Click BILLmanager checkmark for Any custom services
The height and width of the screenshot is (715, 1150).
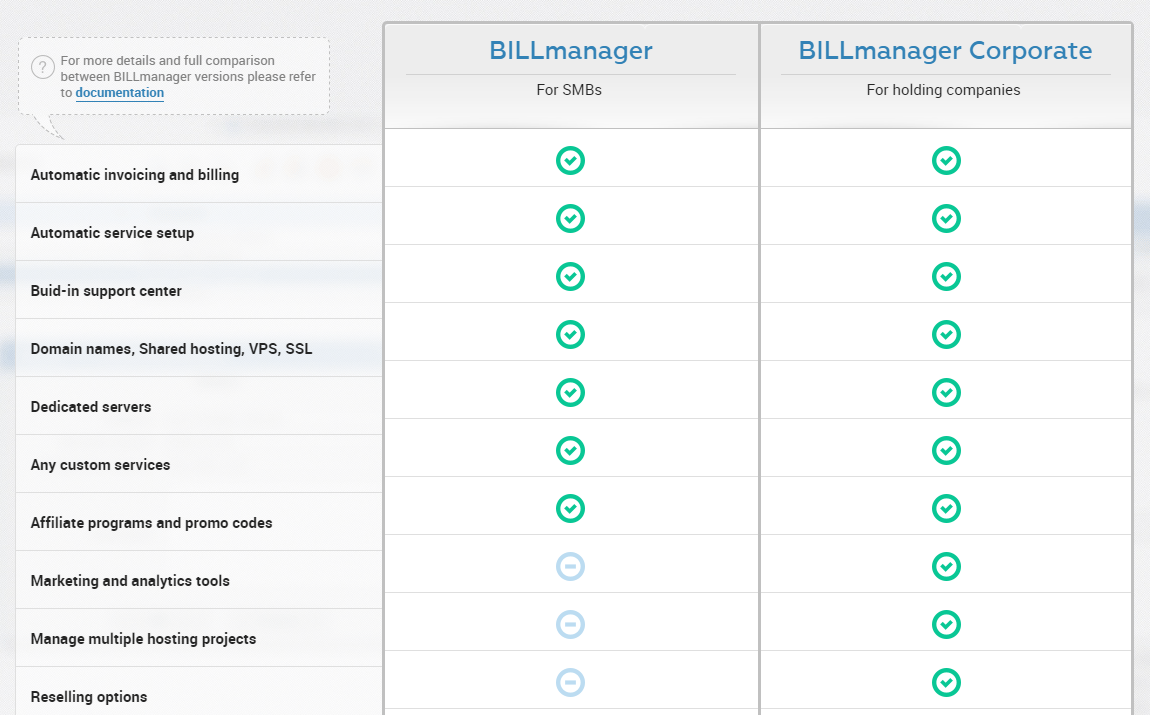coord(571,450)
